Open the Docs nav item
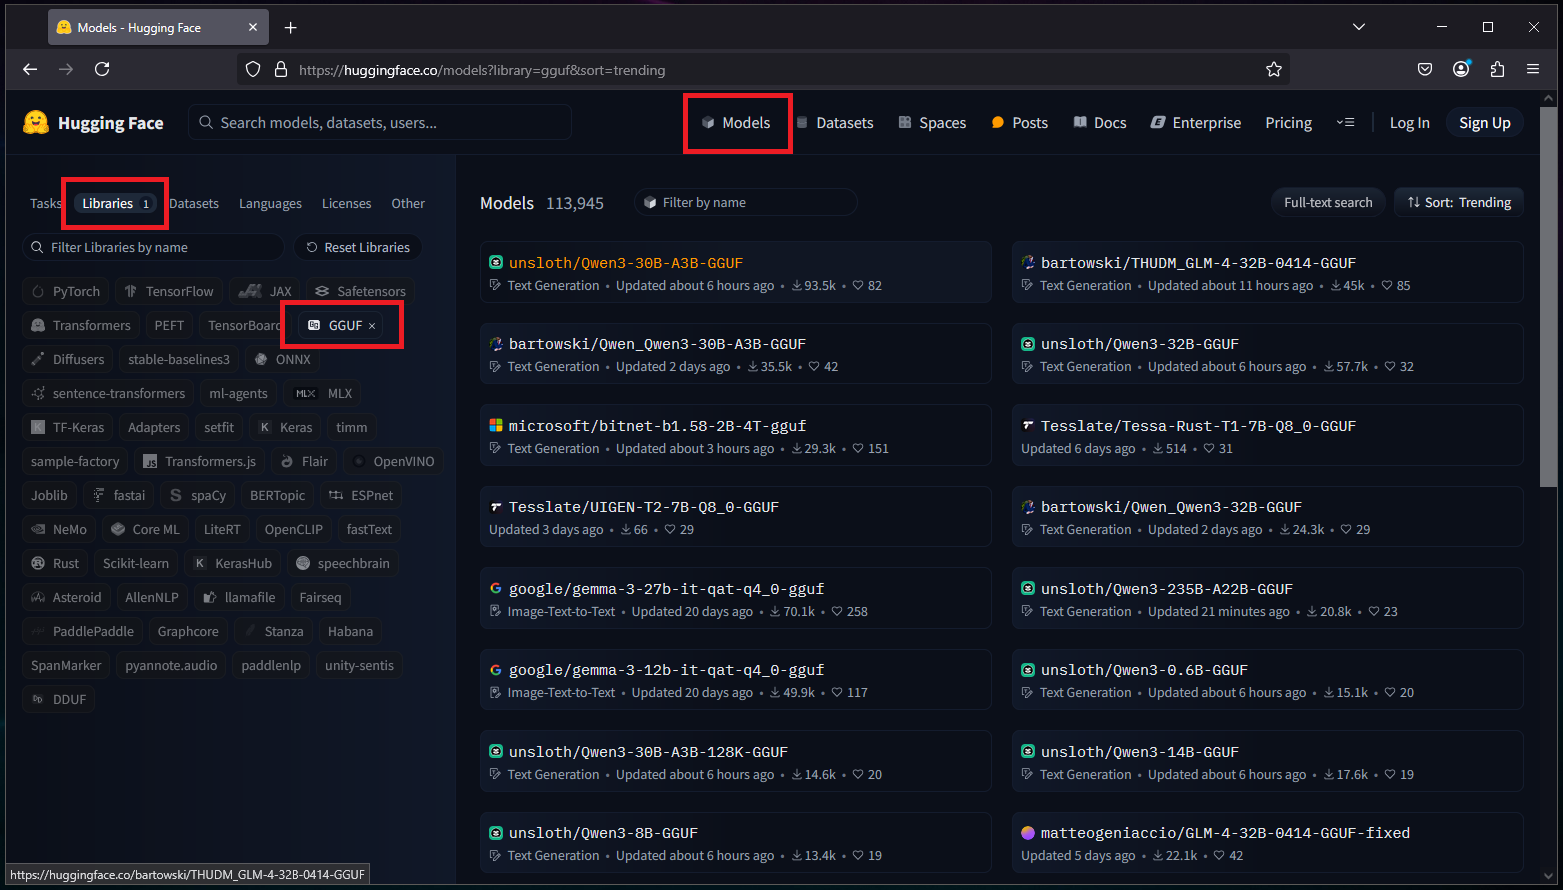1563x890 pixels. [x=1100, y=123]
